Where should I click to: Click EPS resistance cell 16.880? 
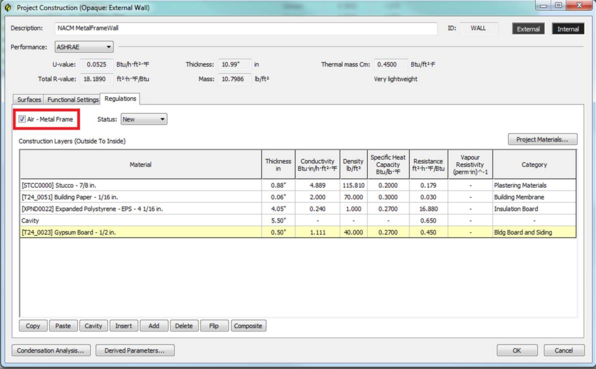428,209
